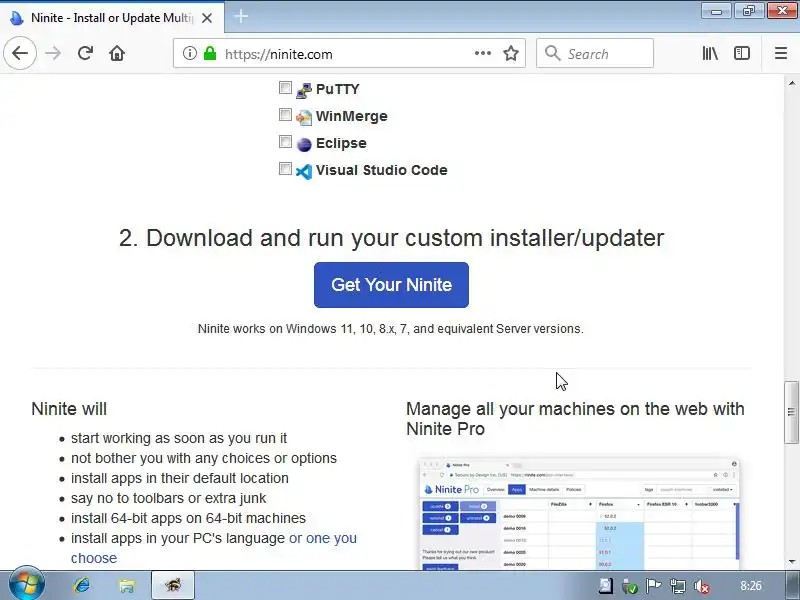Click 'install 64-bit apps on 64-bit machines'
The image size is (800, 600).
pos(188,518)
